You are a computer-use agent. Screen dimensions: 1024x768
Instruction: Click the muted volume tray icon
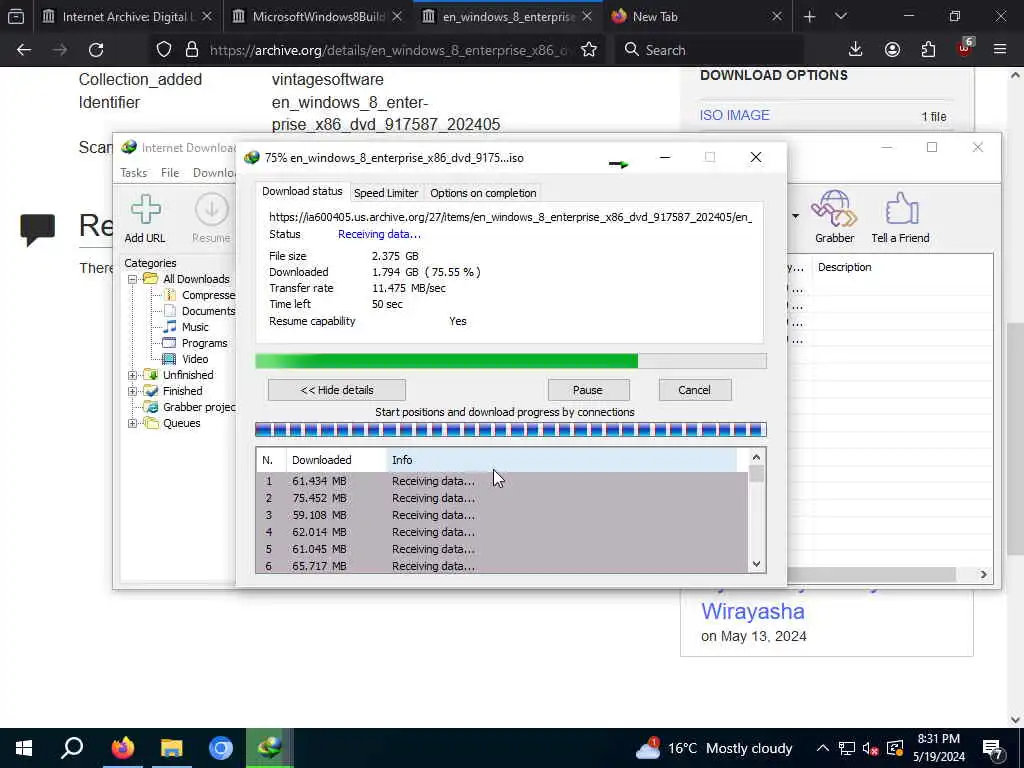click(x=870, y=749)
